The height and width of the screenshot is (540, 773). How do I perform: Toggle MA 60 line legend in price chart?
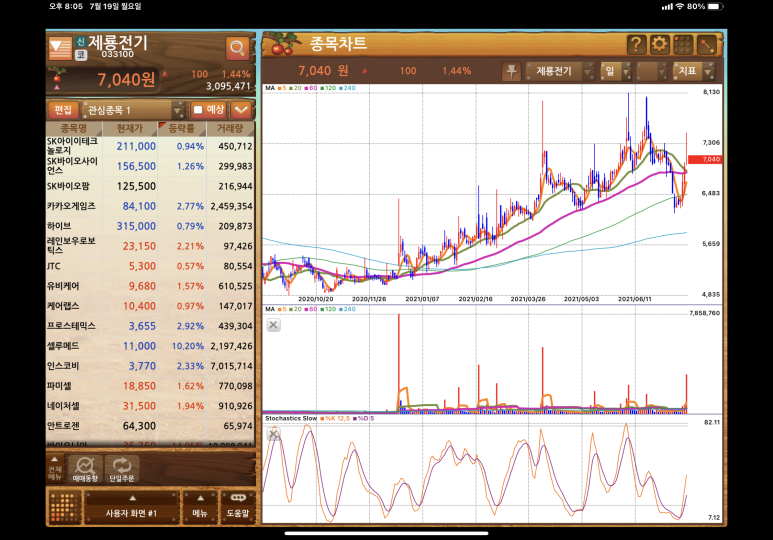click(x=311, y=88)
